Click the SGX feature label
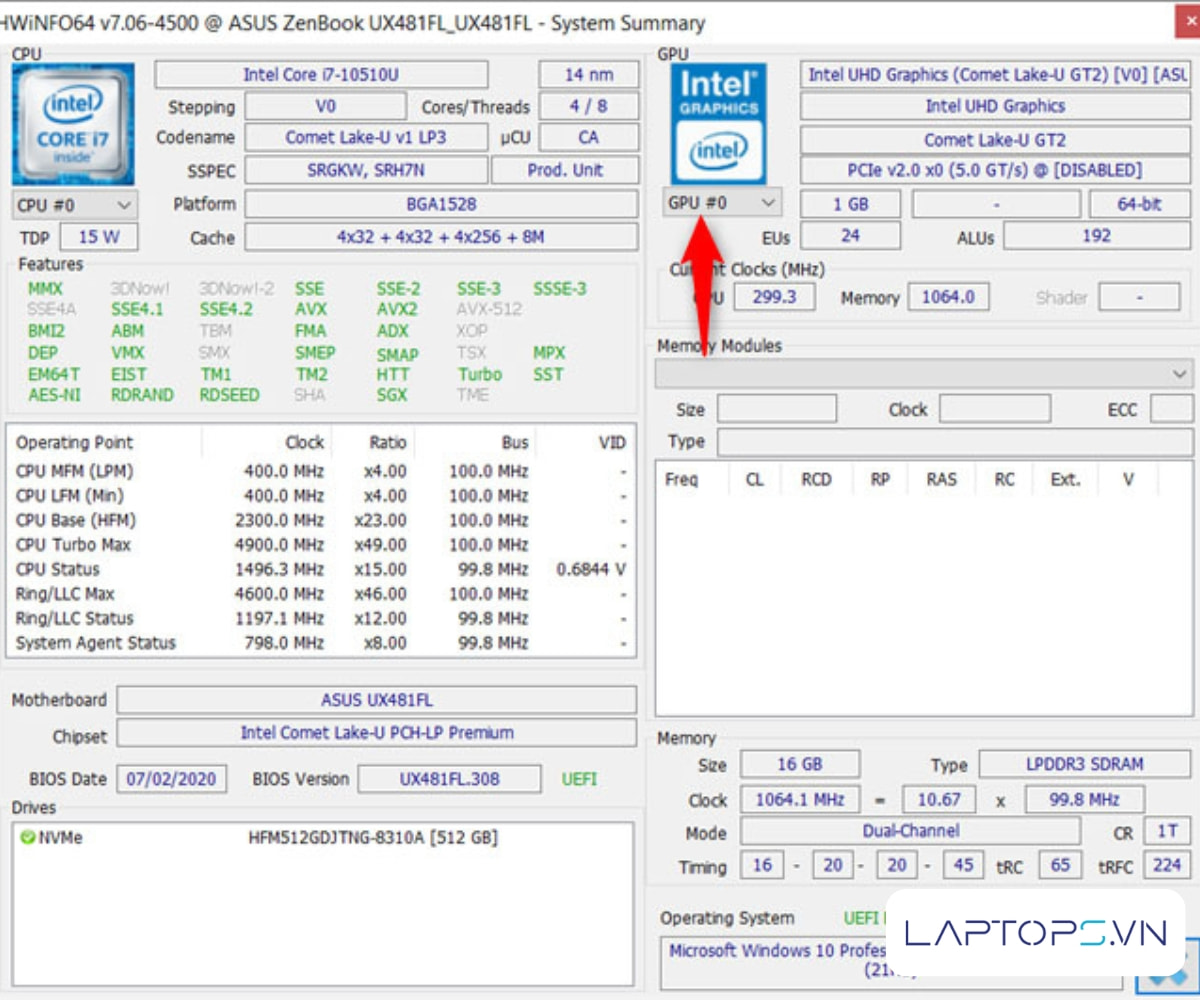The image size is (1200, 1000). [392, 395]
